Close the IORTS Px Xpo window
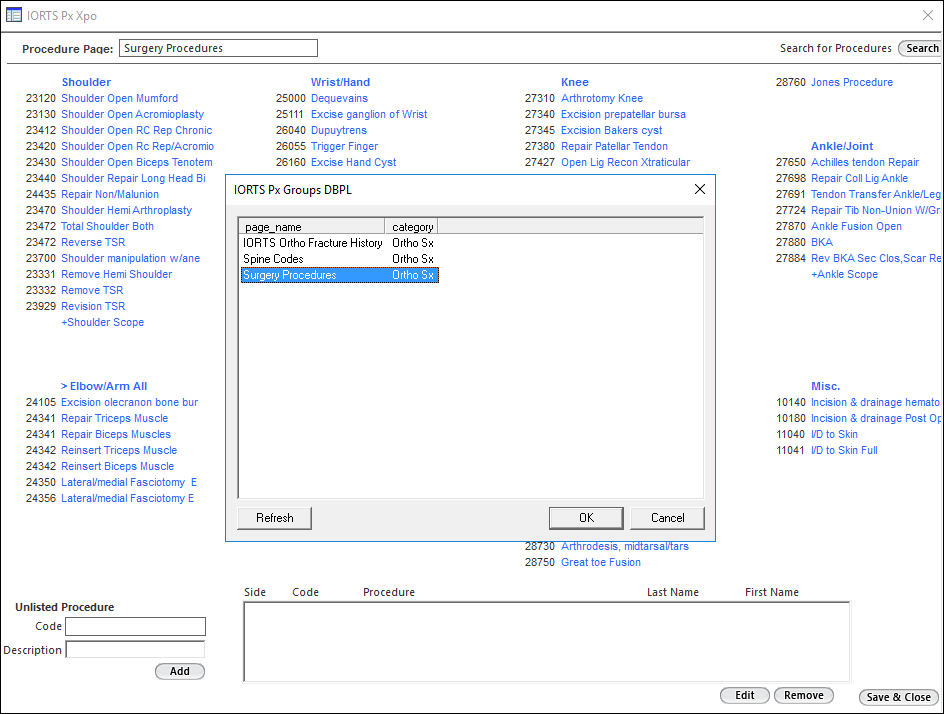This screenshot has height=714, width=944. (x=928, y=15)
